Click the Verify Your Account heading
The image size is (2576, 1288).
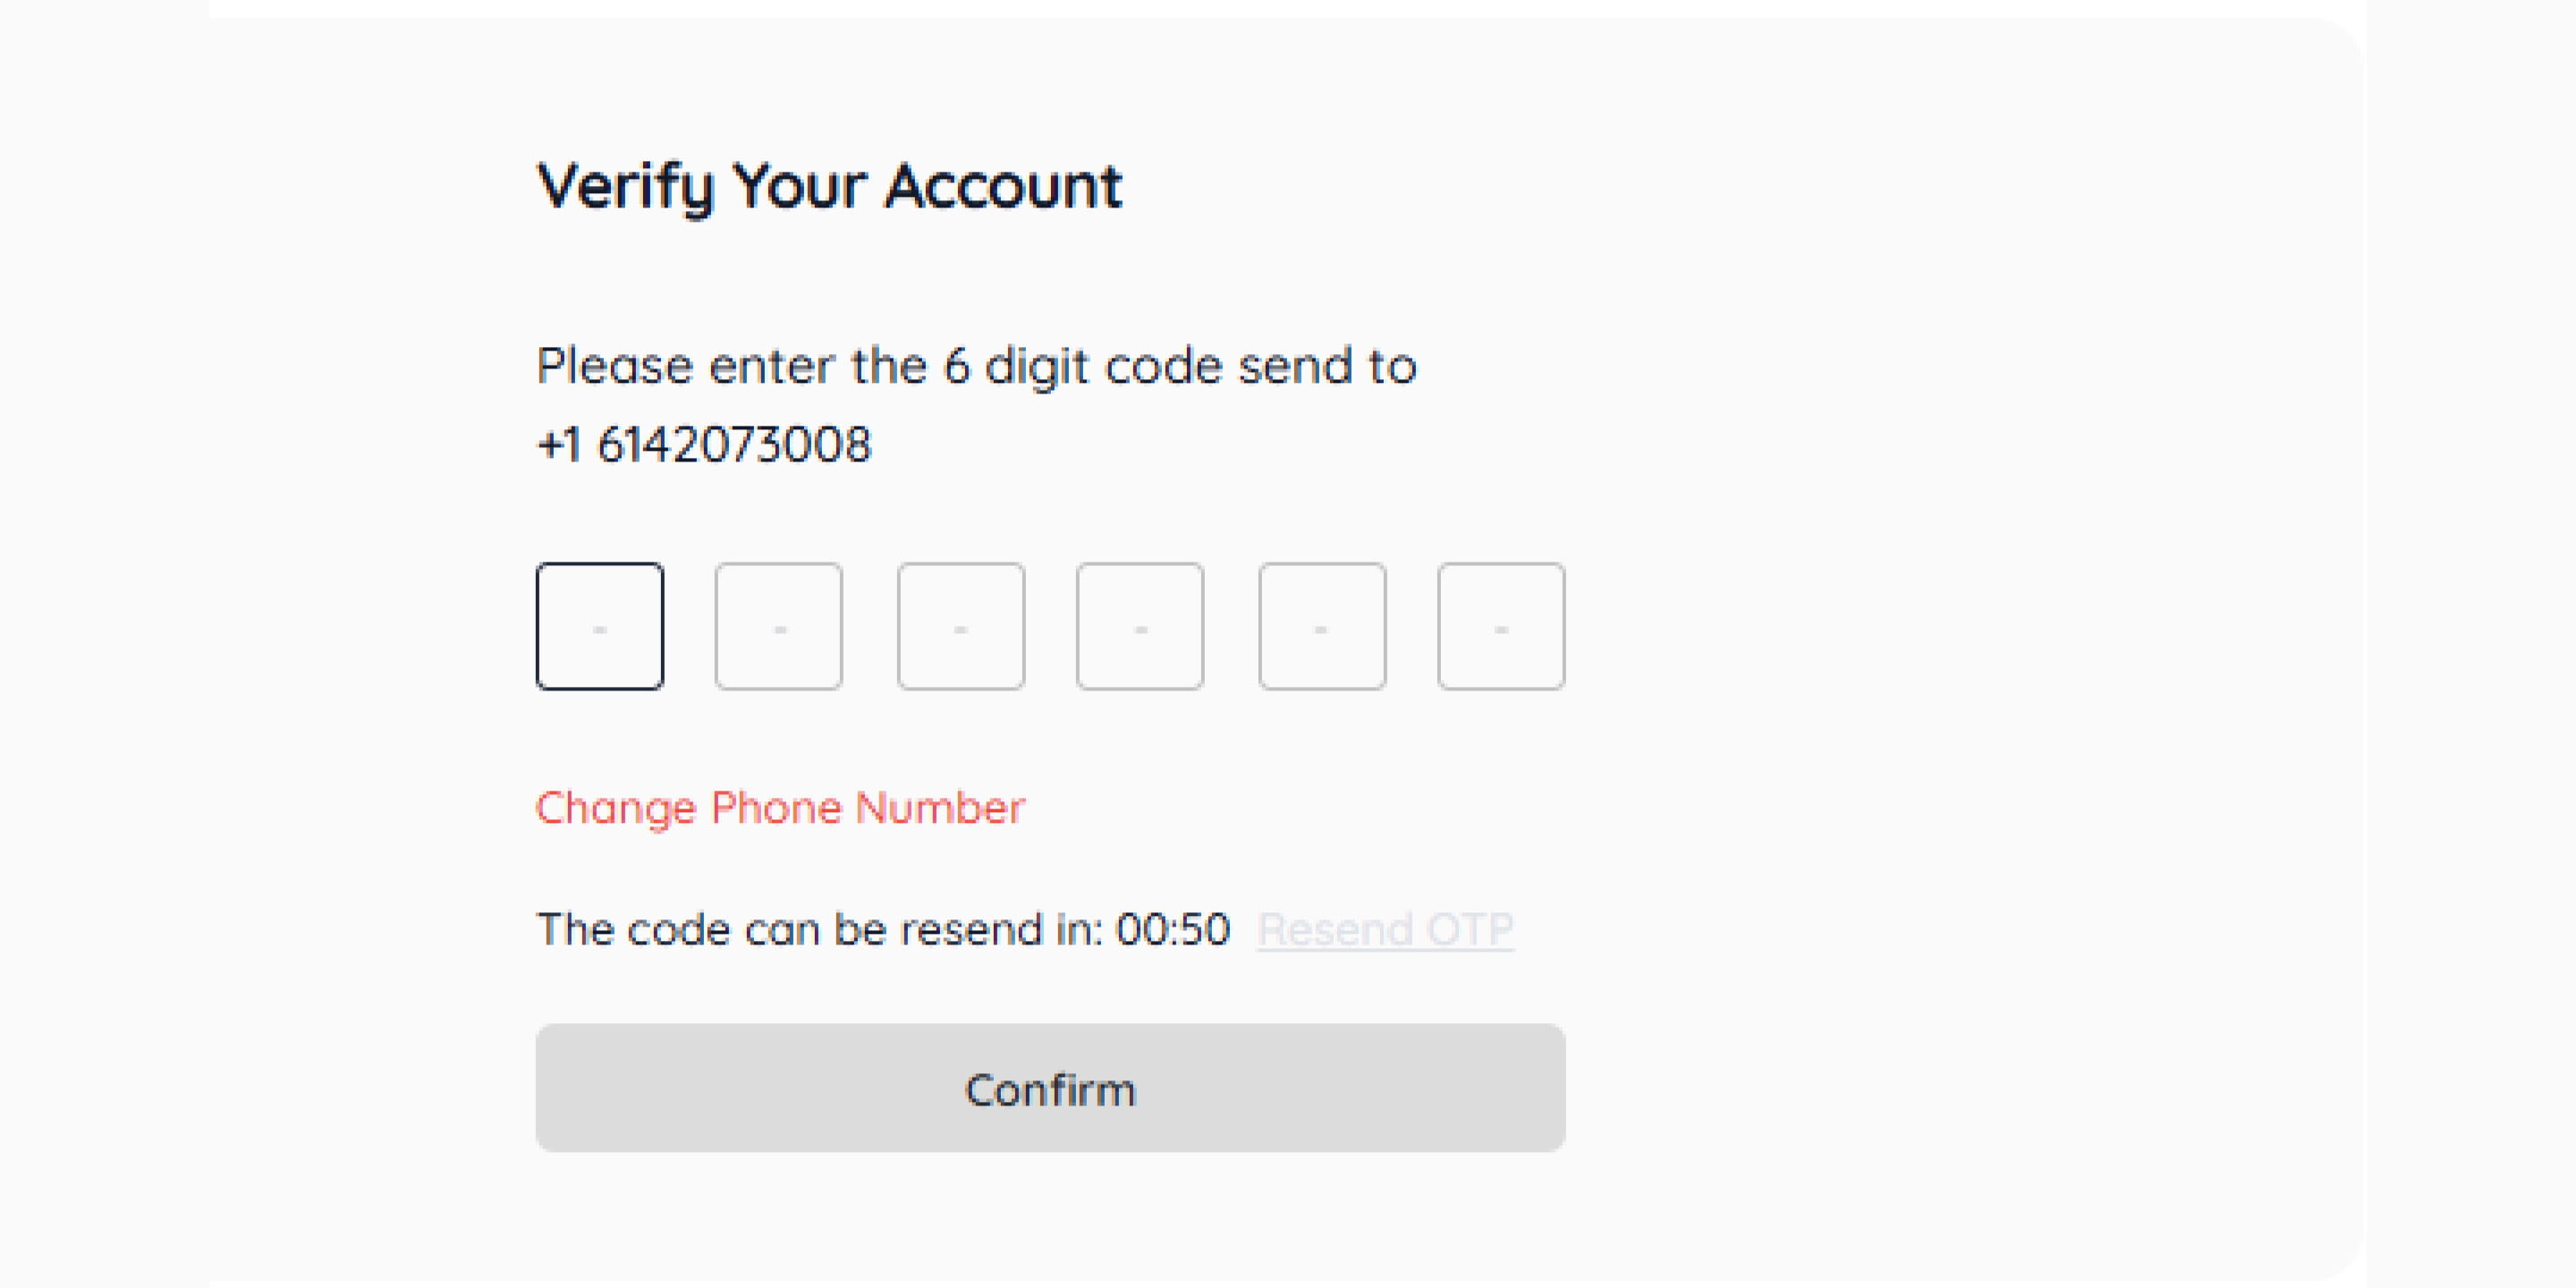click(x=829, y=187)
